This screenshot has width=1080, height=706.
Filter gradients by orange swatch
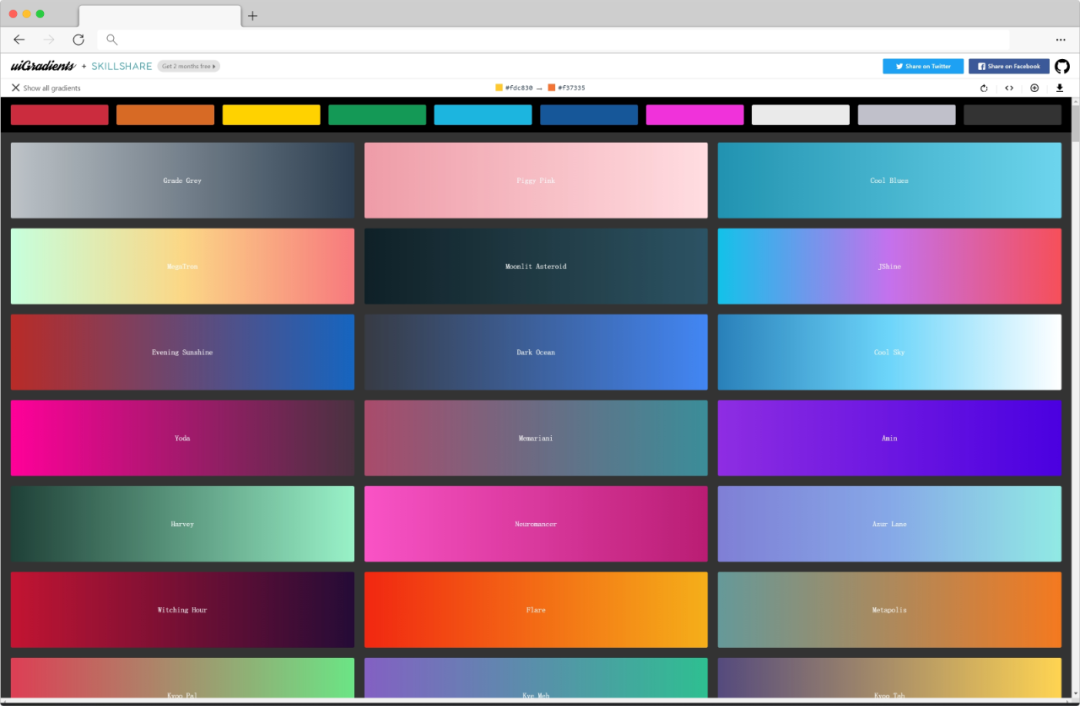click(x=165, y=115)
